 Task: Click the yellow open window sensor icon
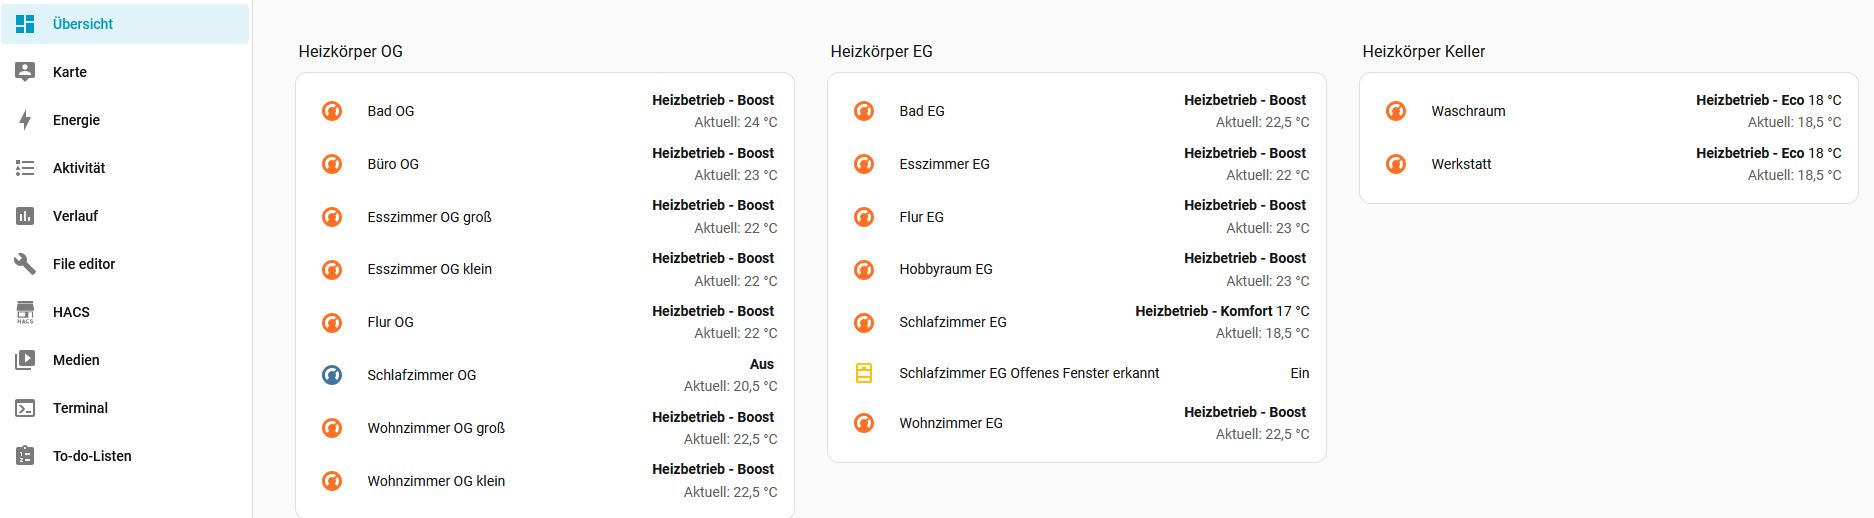point(864,373)
